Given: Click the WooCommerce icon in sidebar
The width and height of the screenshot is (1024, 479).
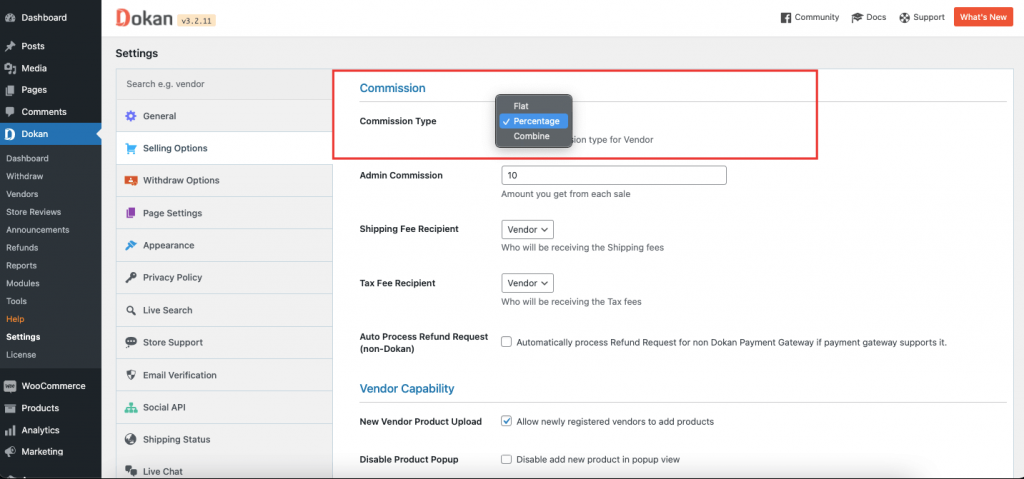Looking at the screenshot, I should pyautogui.click(x=10, y=386).
